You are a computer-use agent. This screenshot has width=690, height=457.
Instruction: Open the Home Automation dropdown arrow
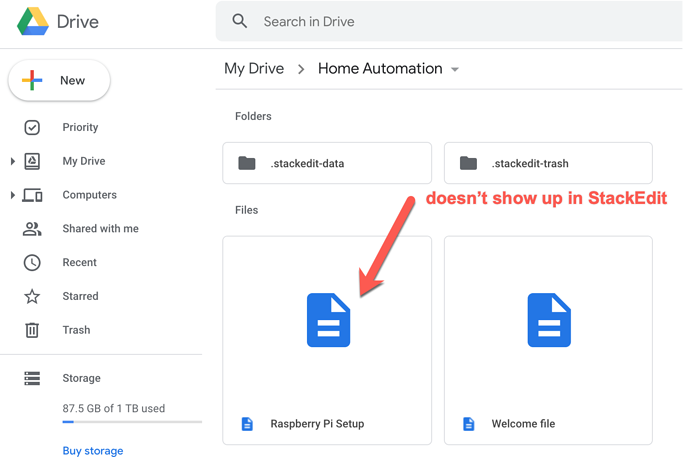click(455, 69)
